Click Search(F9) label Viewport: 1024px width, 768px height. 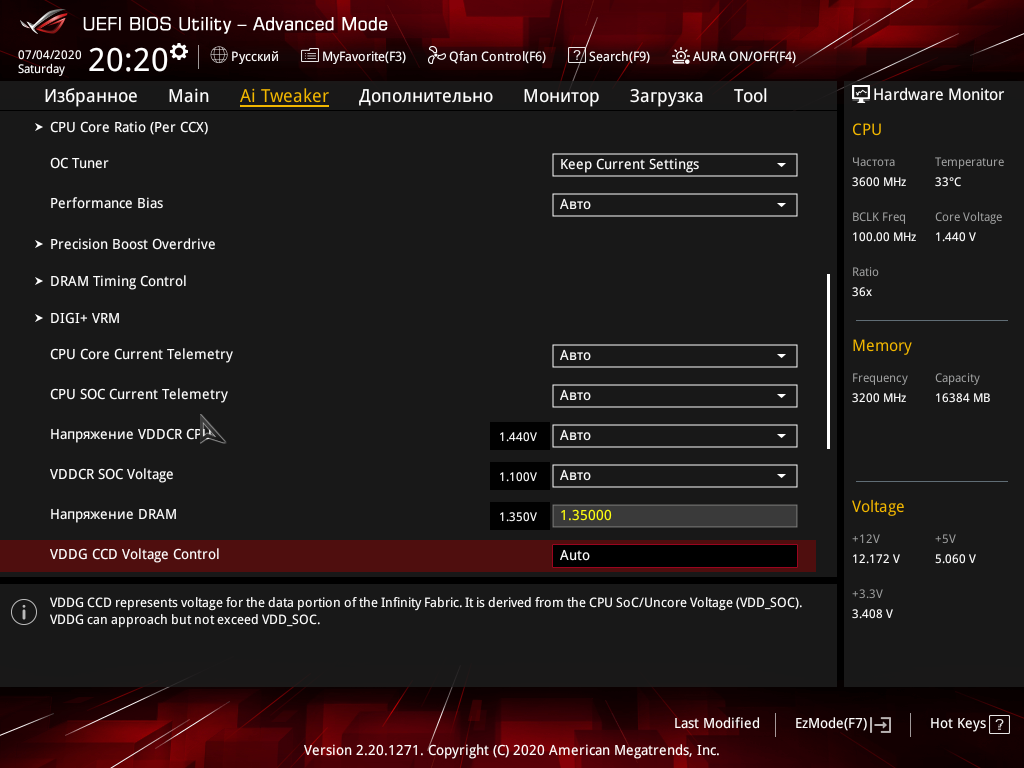pyautogui.click(x=619, y=57)
